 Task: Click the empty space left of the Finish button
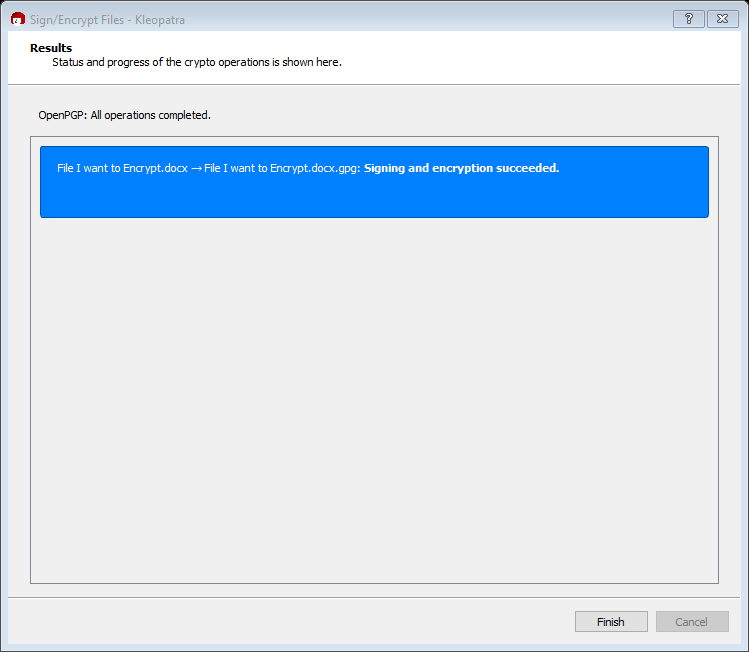pyautogui.click(x=300, y=621)
